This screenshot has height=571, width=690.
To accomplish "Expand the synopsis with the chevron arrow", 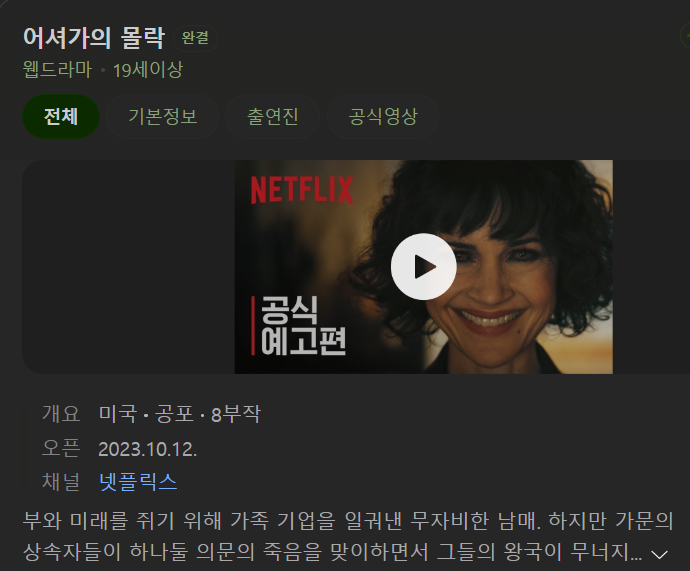I will (659, 554).
